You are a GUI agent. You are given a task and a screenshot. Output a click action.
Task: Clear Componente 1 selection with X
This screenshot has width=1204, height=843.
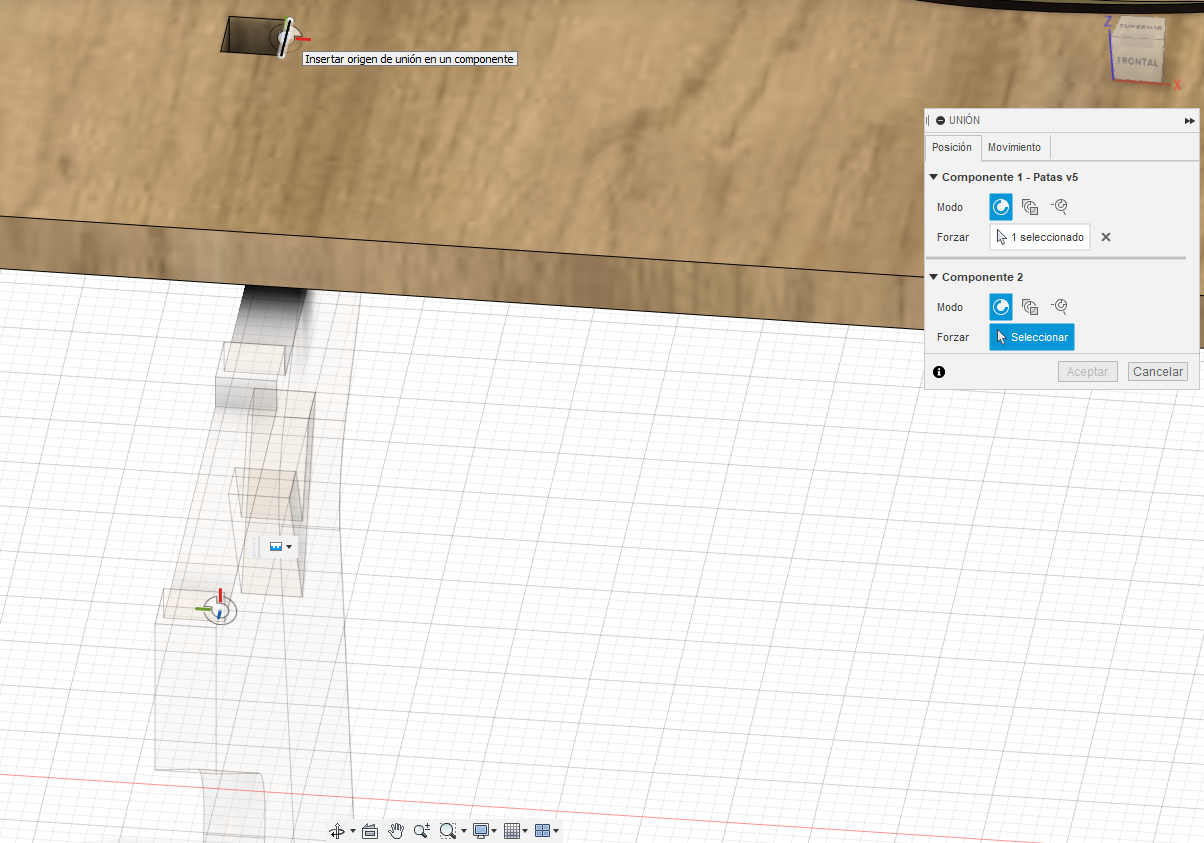tap(1106, 237)
